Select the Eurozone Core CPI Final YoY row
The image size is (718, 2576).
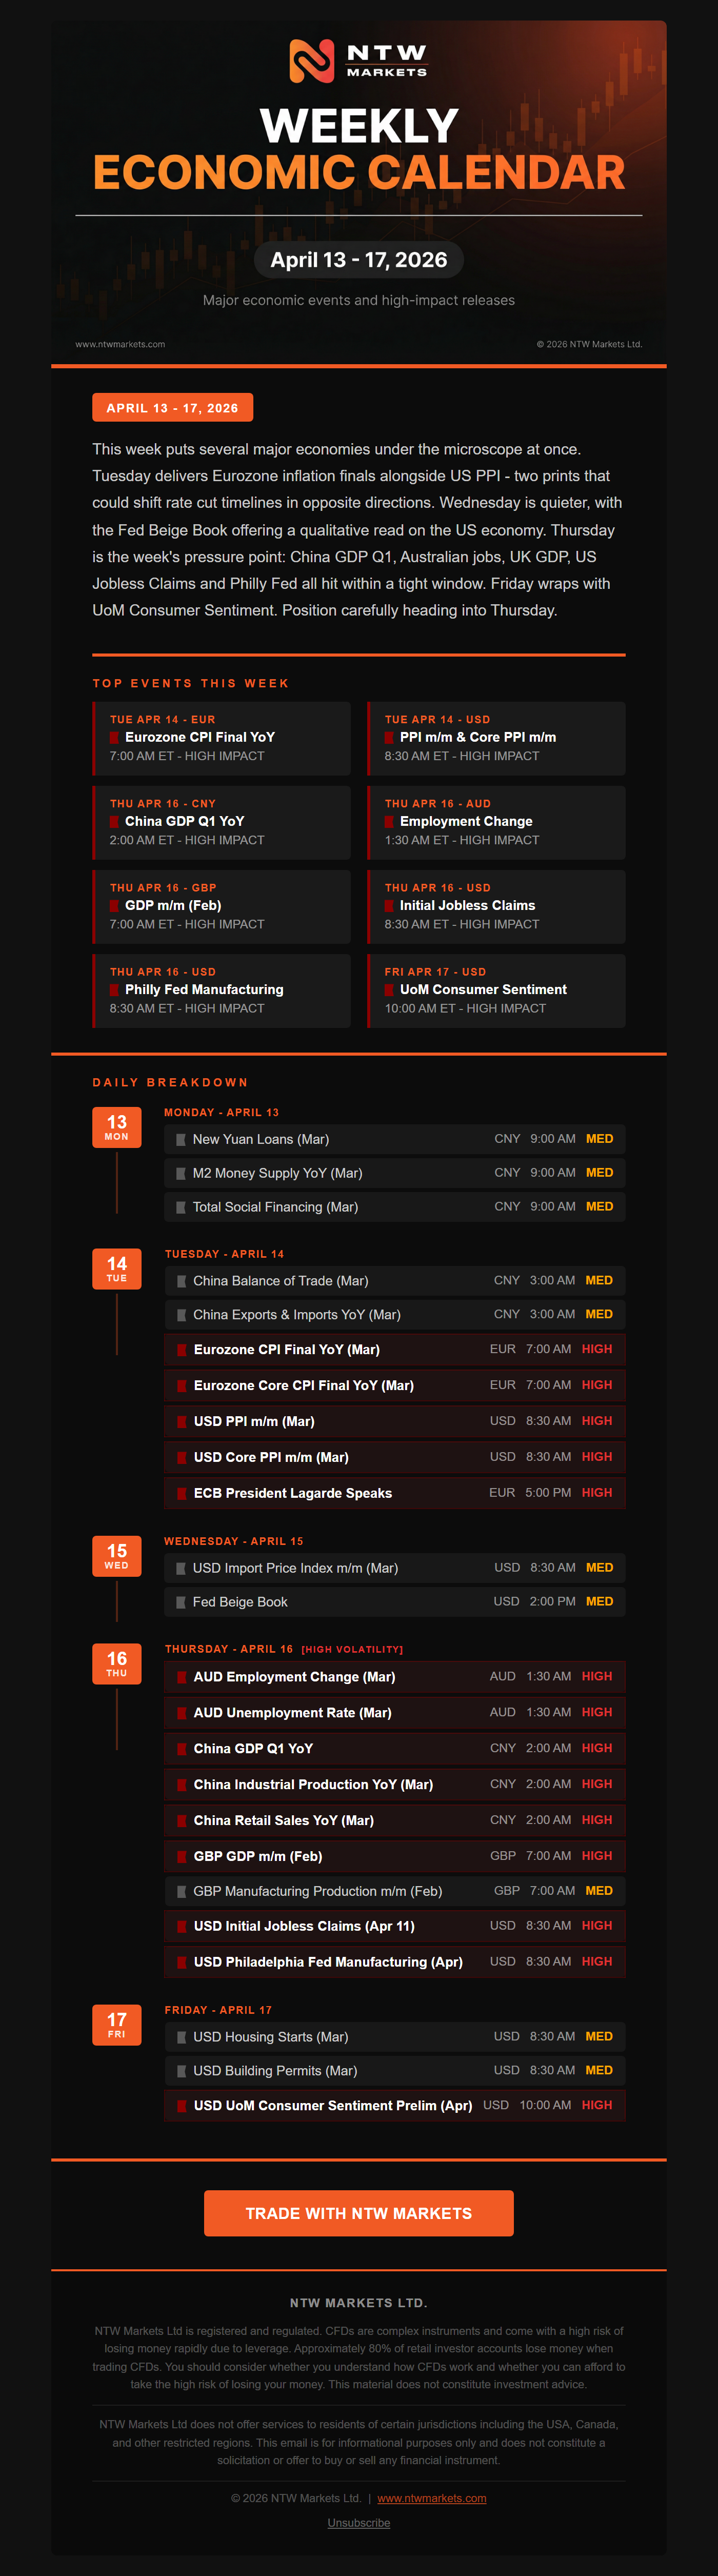coord(395,1385)
